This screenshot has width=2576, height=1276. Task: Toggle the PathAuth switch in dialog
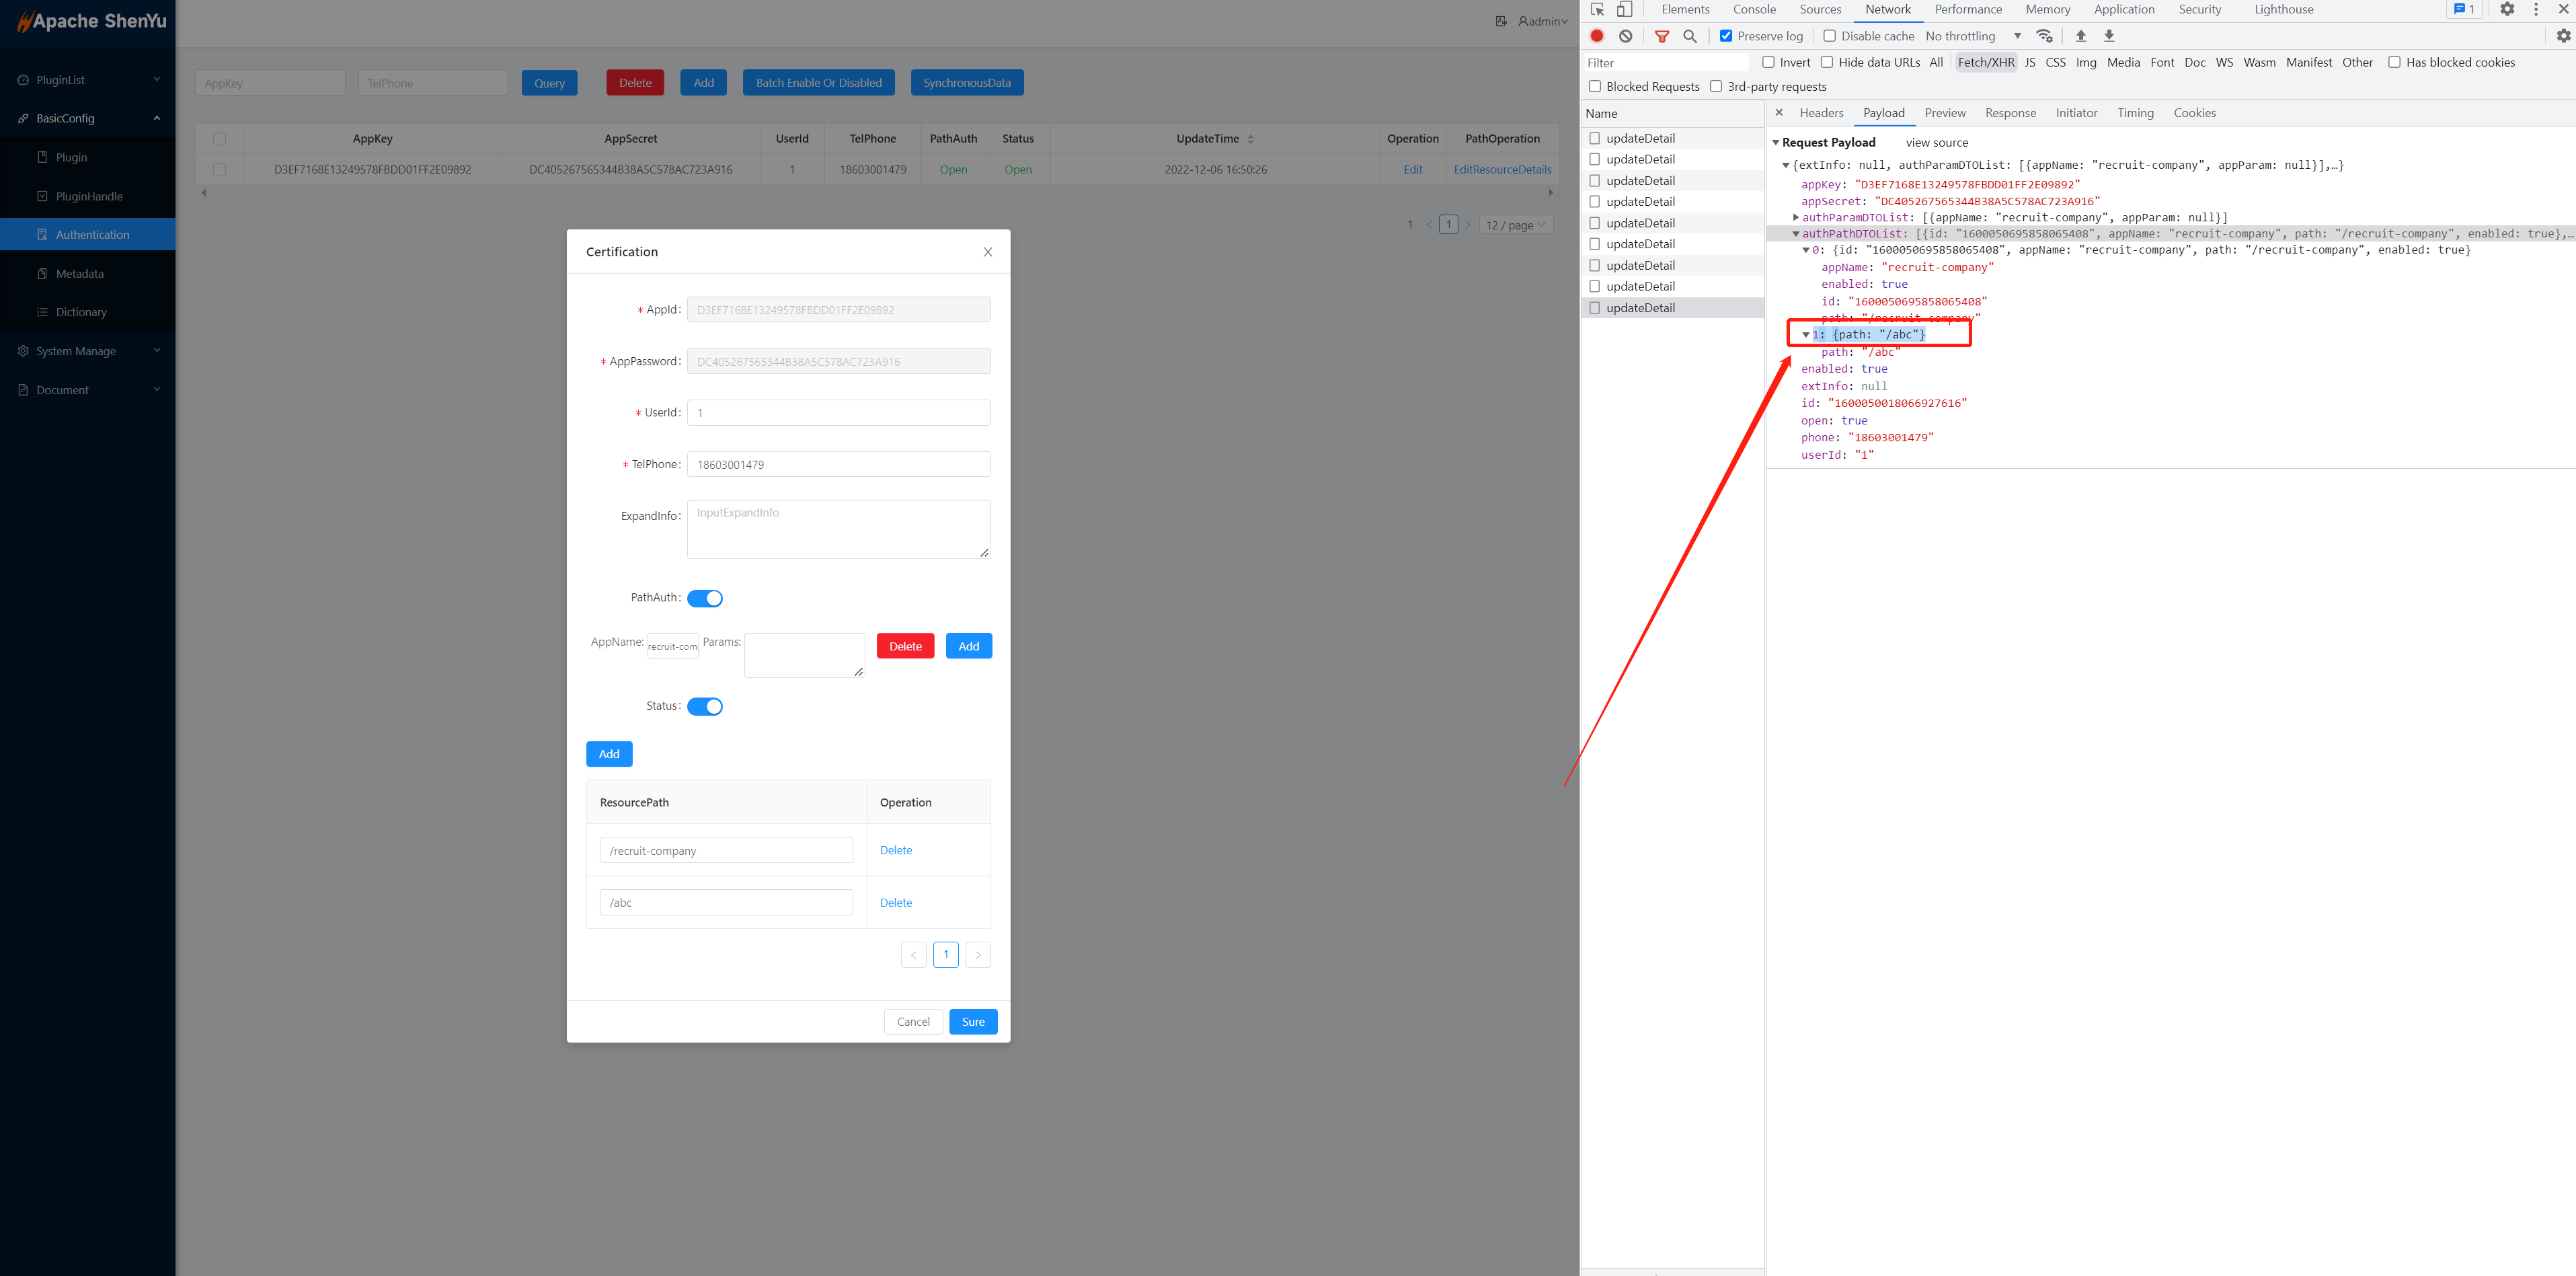(705, 598)
